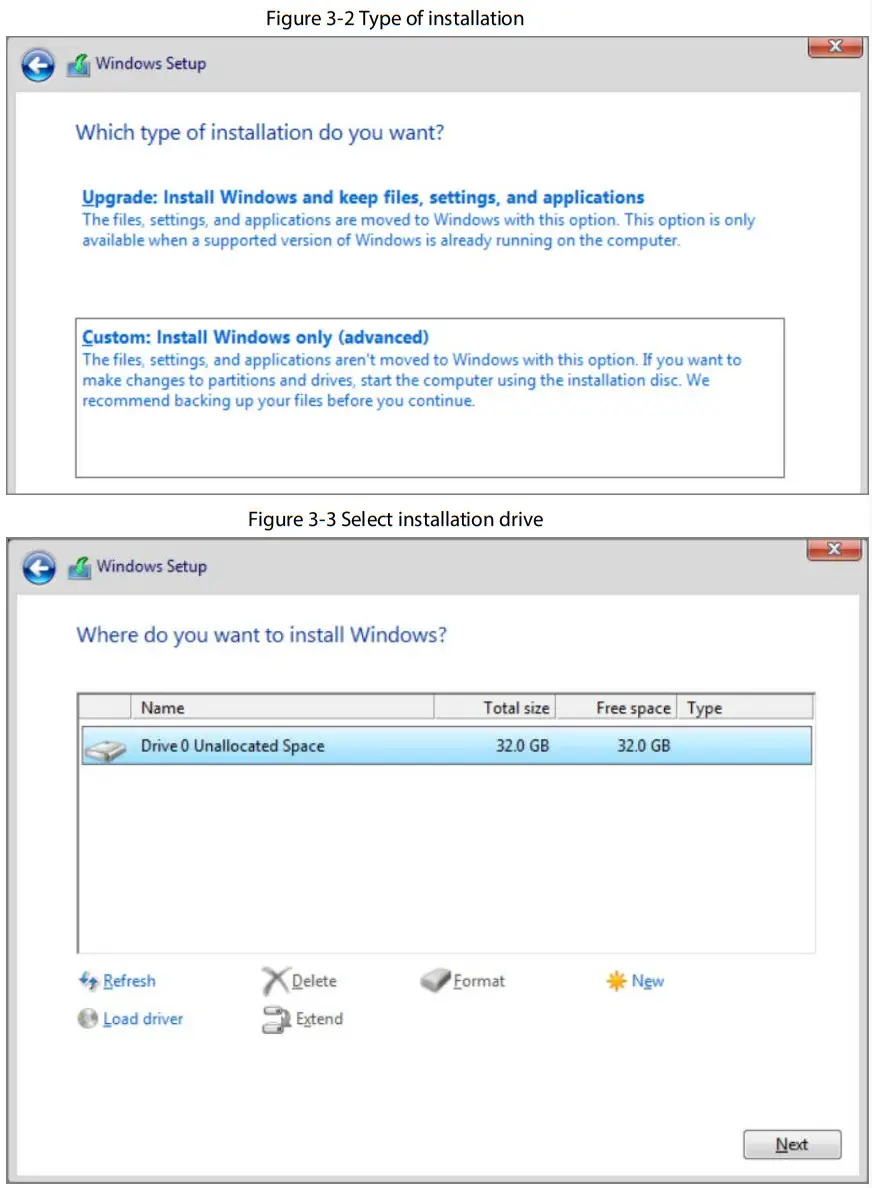Click the Load driver disc icon

pyautogui.click(x=88, y=1018)
